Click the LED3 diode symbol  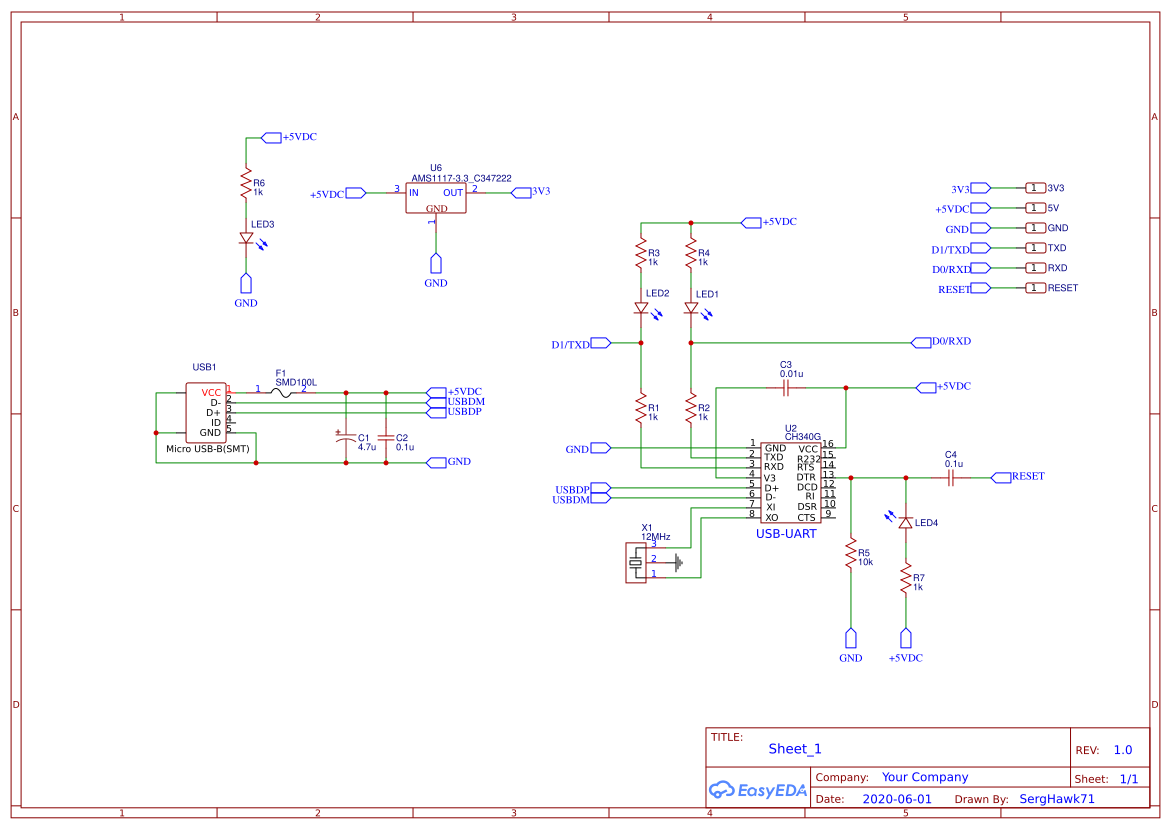click(x=246, y=238)
